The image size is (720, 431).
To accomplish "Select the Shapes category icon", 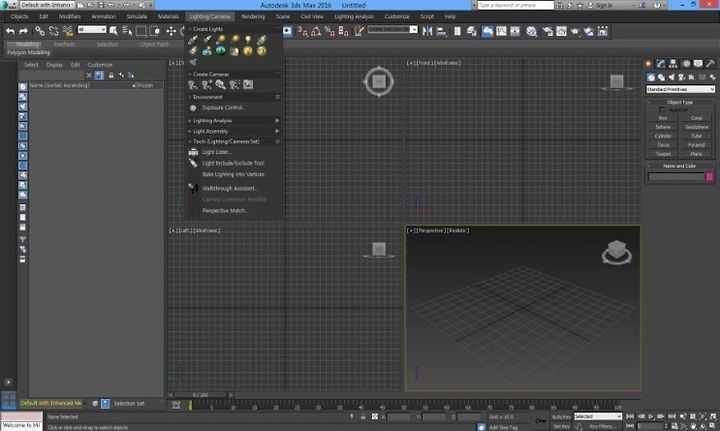I will coord(661,77).
